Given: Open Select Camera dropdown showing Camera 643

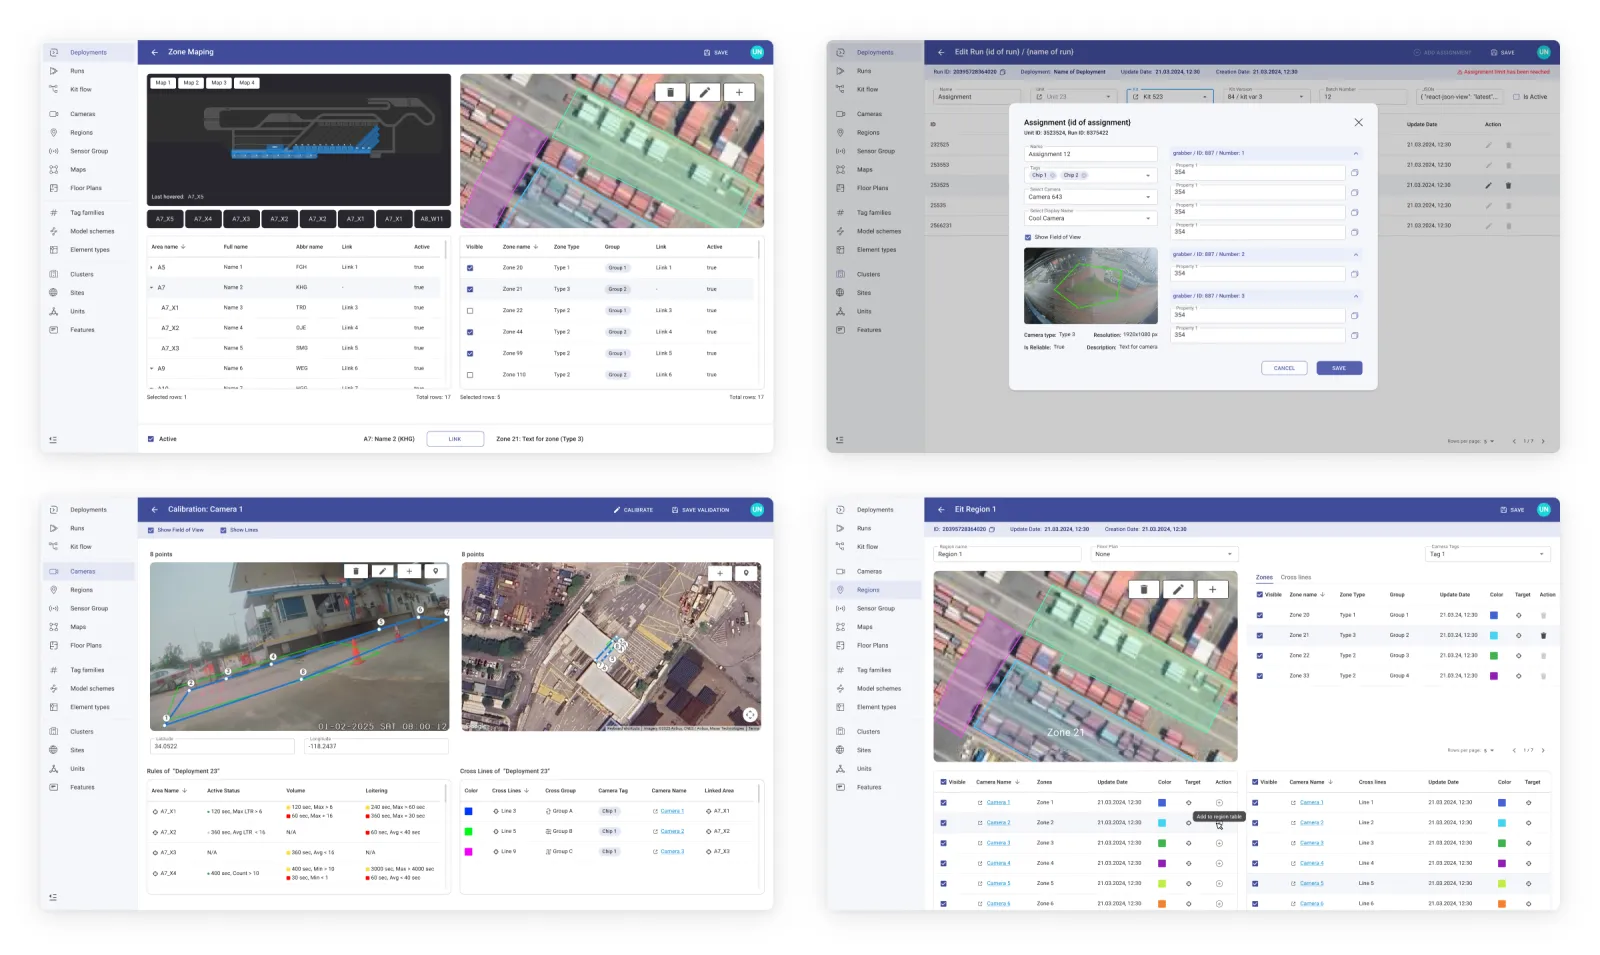Looking at the screenshot, I should click(x=1091, y=196).
